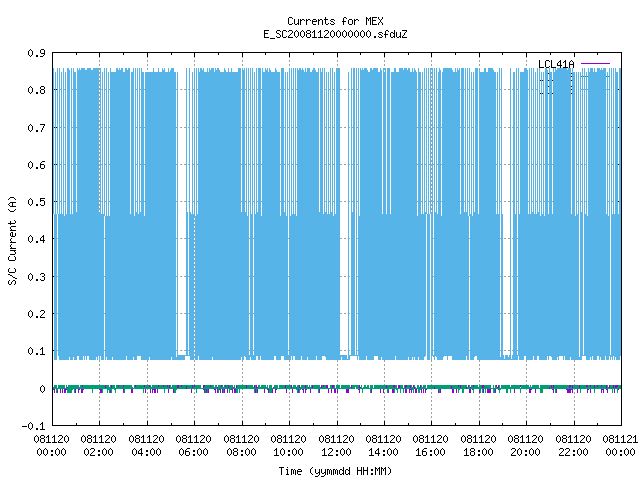Viewport: 640px width, 480px height.
Task: Click the 20:00 time tick label
Action: pos(525,452)
